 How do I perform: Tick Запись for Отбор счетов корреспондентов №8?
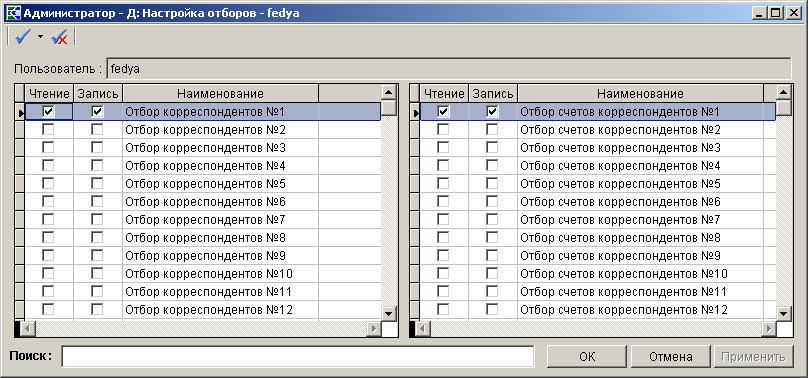pos(493,238)
